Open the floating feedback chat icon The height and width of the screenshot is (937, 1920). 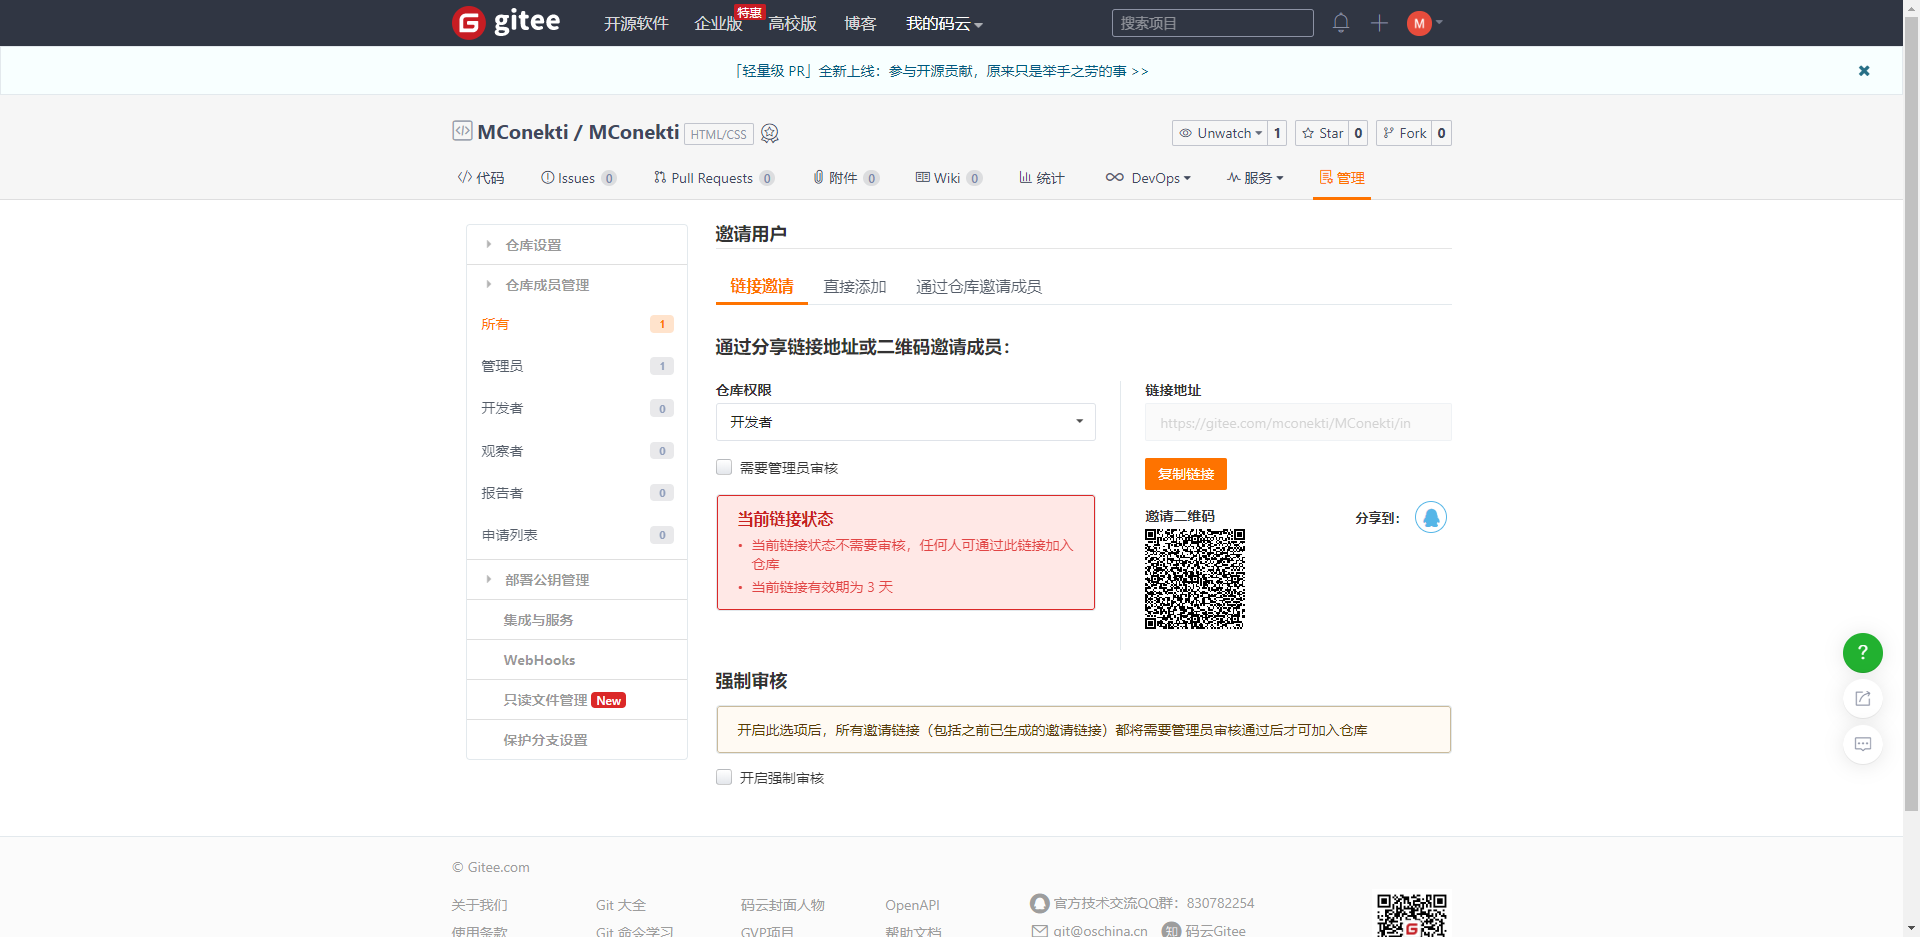(x=1863, y=744)
